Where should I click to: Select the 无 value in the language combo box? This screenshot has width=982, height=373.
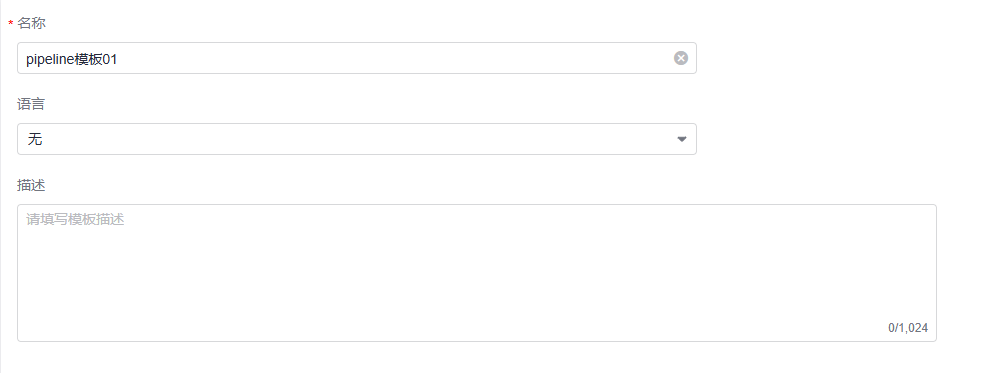point(35,139)
